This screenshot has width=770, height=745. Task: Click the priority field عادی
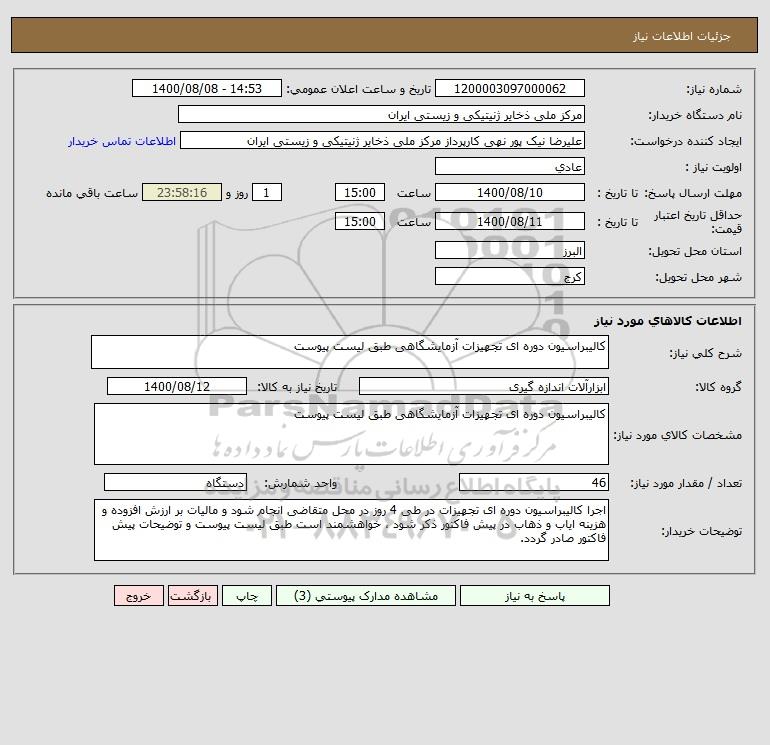click(x=510, y=166)
